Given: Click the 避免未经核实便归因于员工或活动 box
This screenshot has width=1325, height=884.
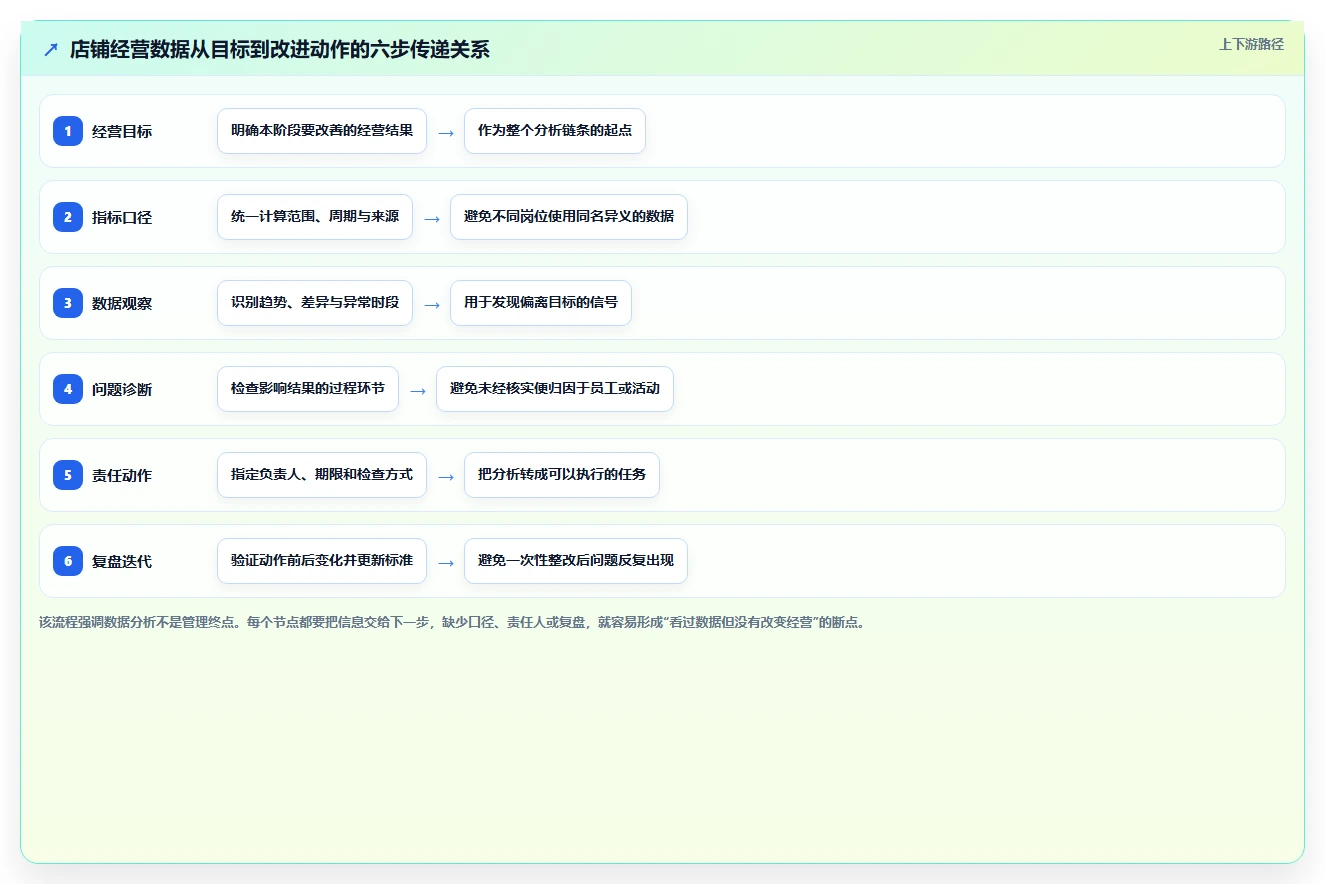Looking at the screenshot, I should tap(555, 389).
